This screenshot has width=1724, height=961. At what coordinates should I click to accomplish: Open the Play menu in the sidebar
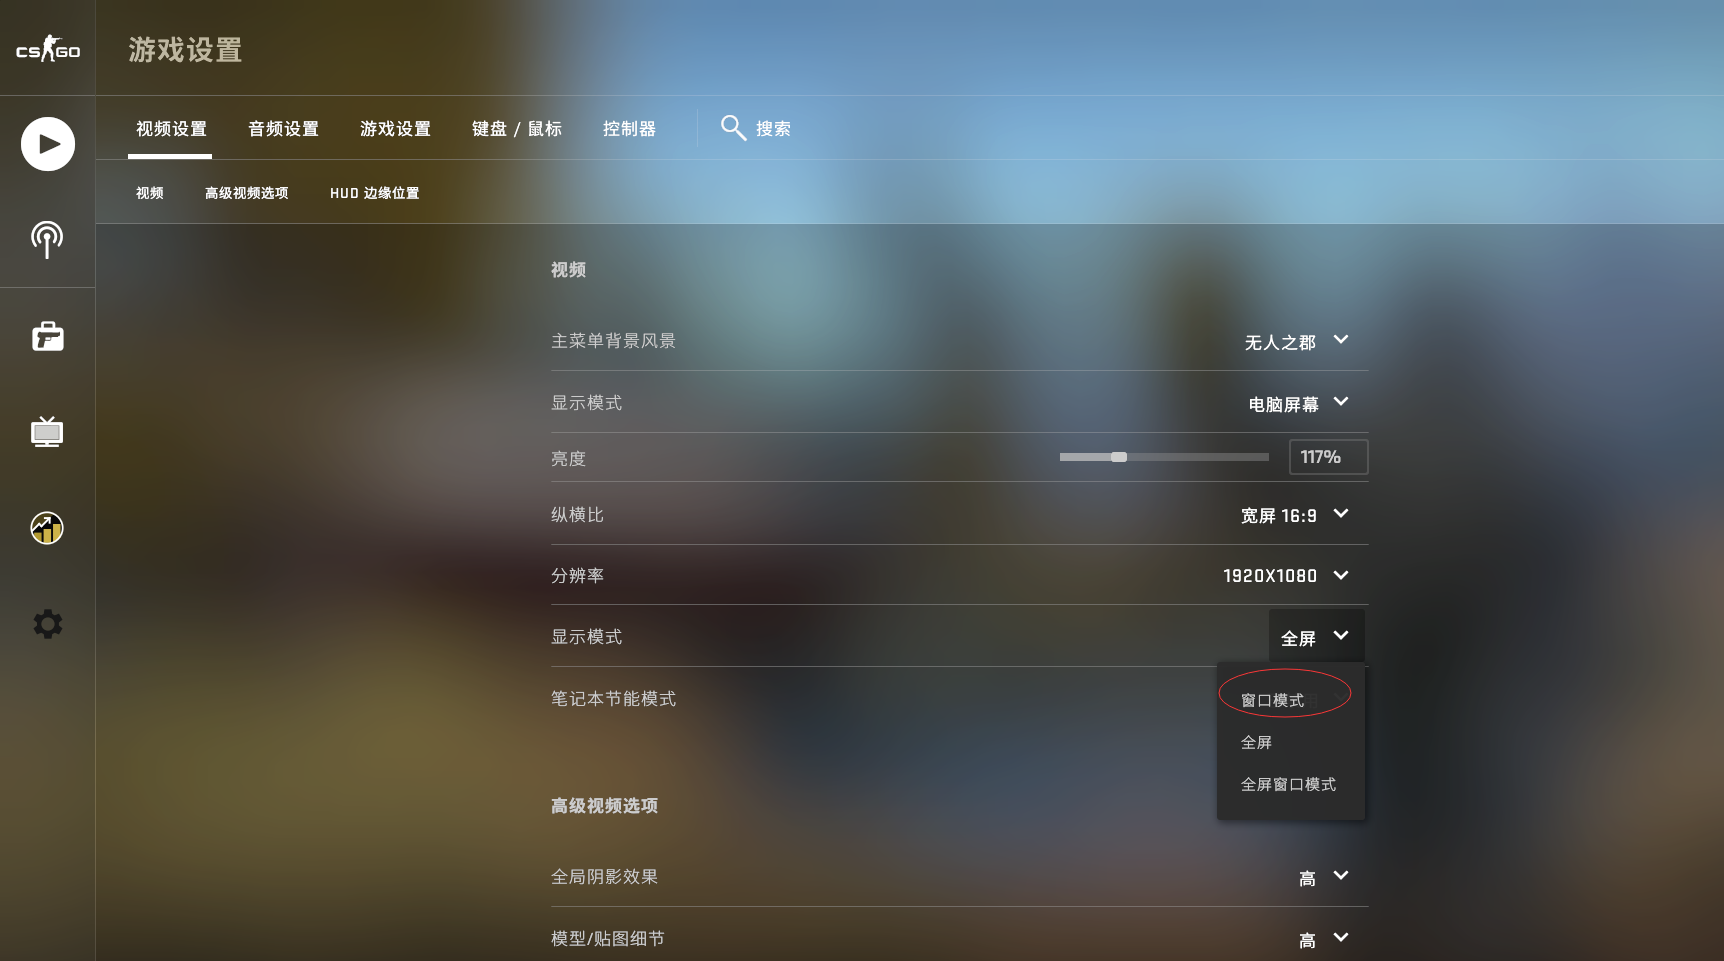pyautogui.click(x=48, y=144)
